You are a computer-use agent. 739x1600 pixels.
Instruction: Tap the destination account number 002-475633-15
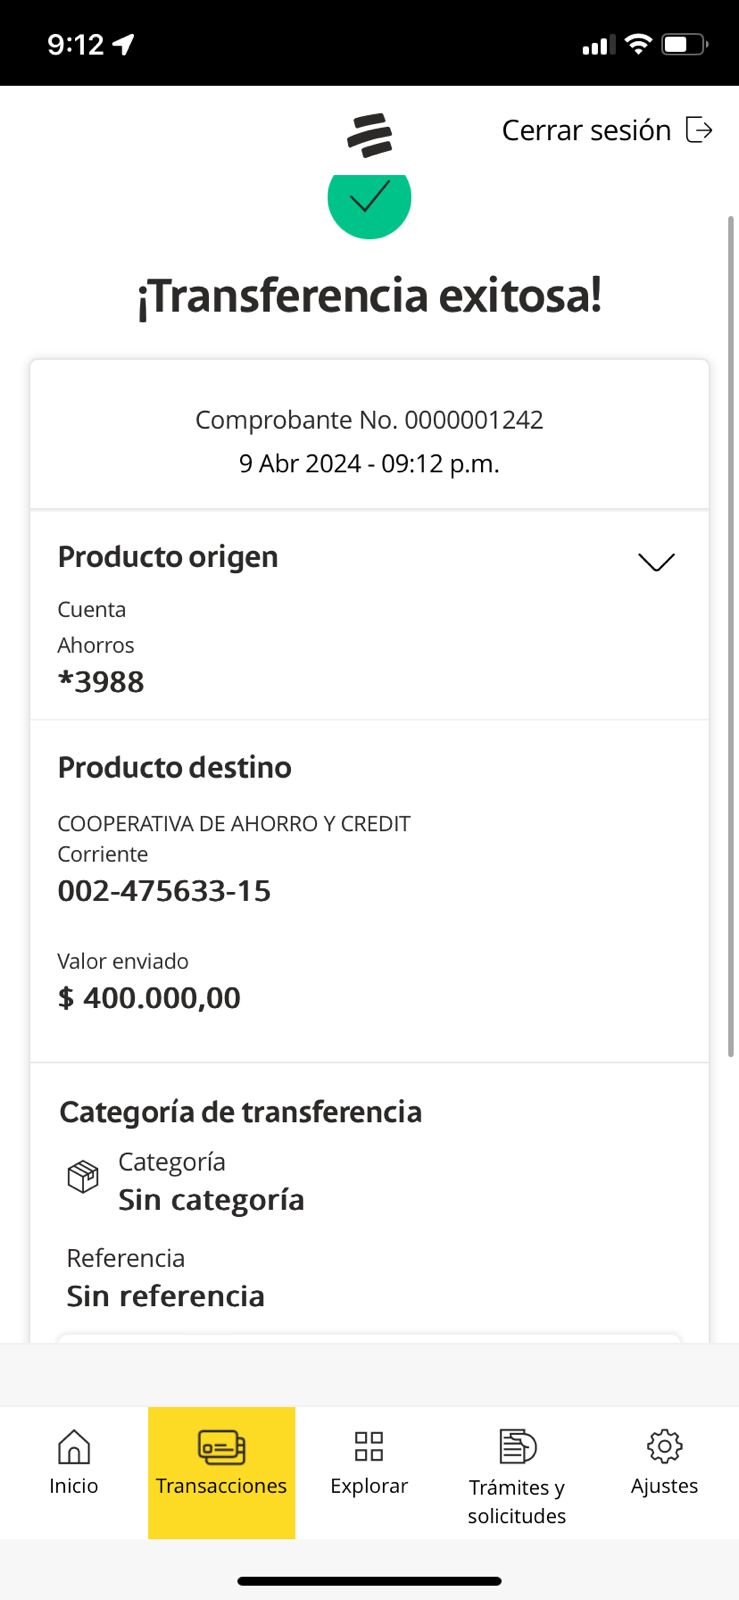point(164,891)
